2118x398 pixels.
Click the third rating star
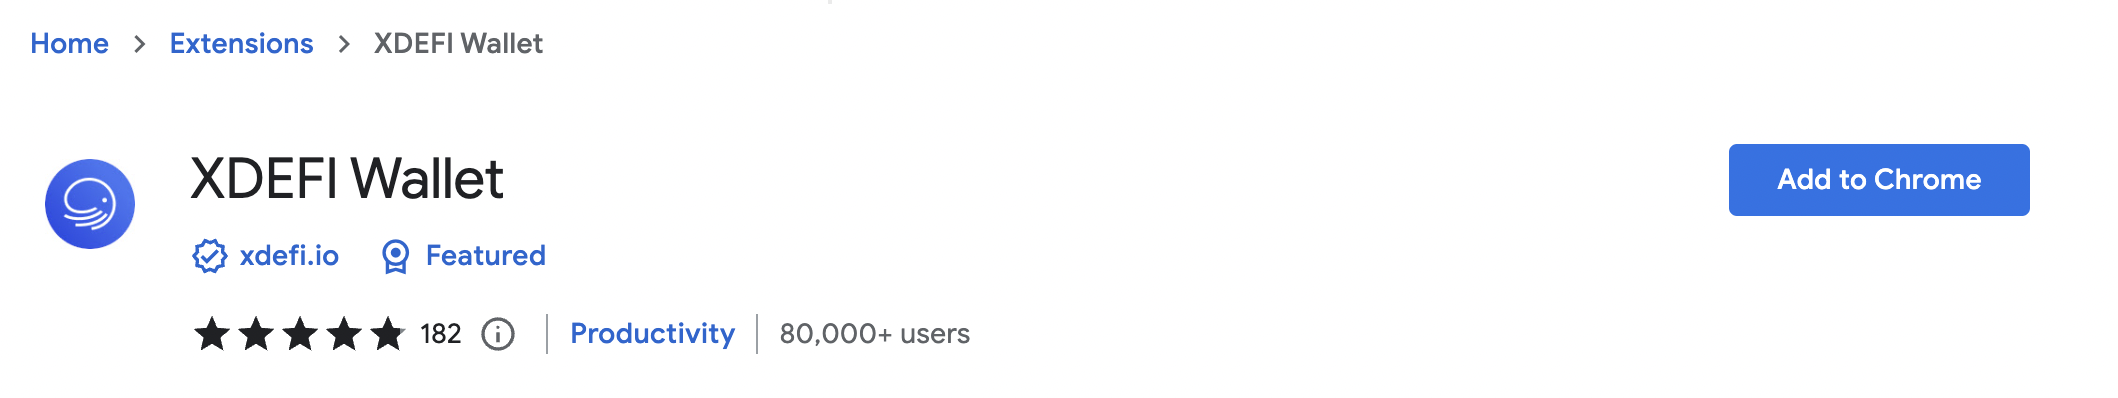coord(300,334)
